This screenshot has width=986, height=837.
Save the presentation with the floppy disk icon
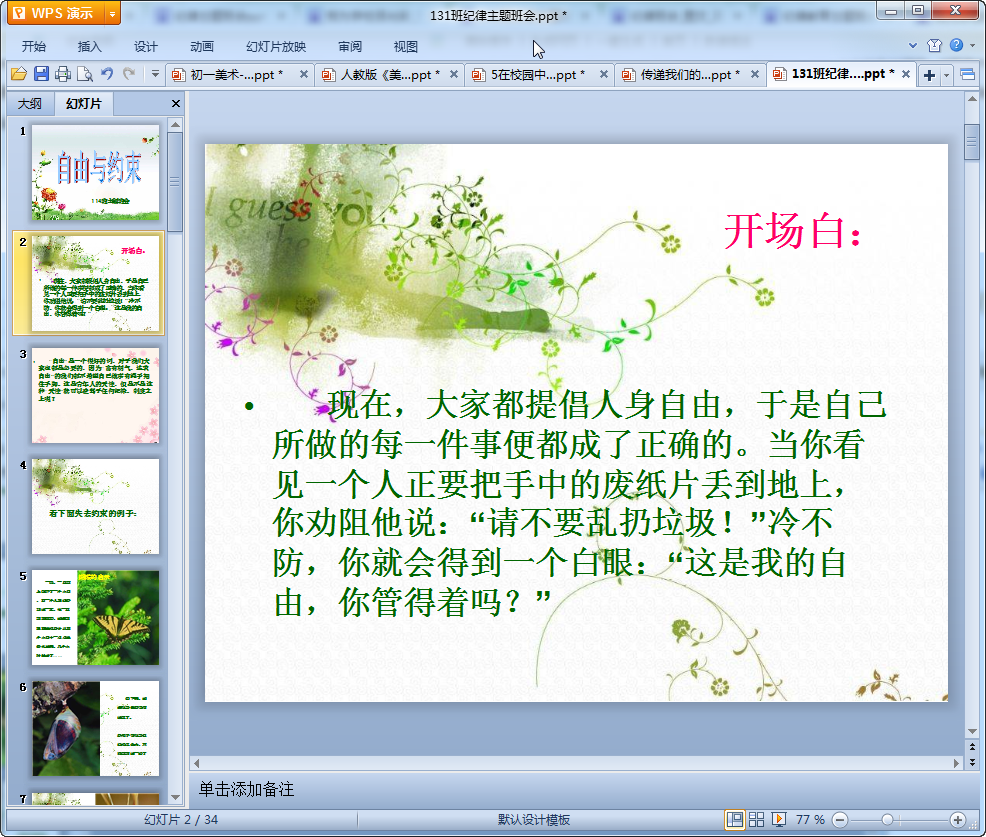click(41, 74)
